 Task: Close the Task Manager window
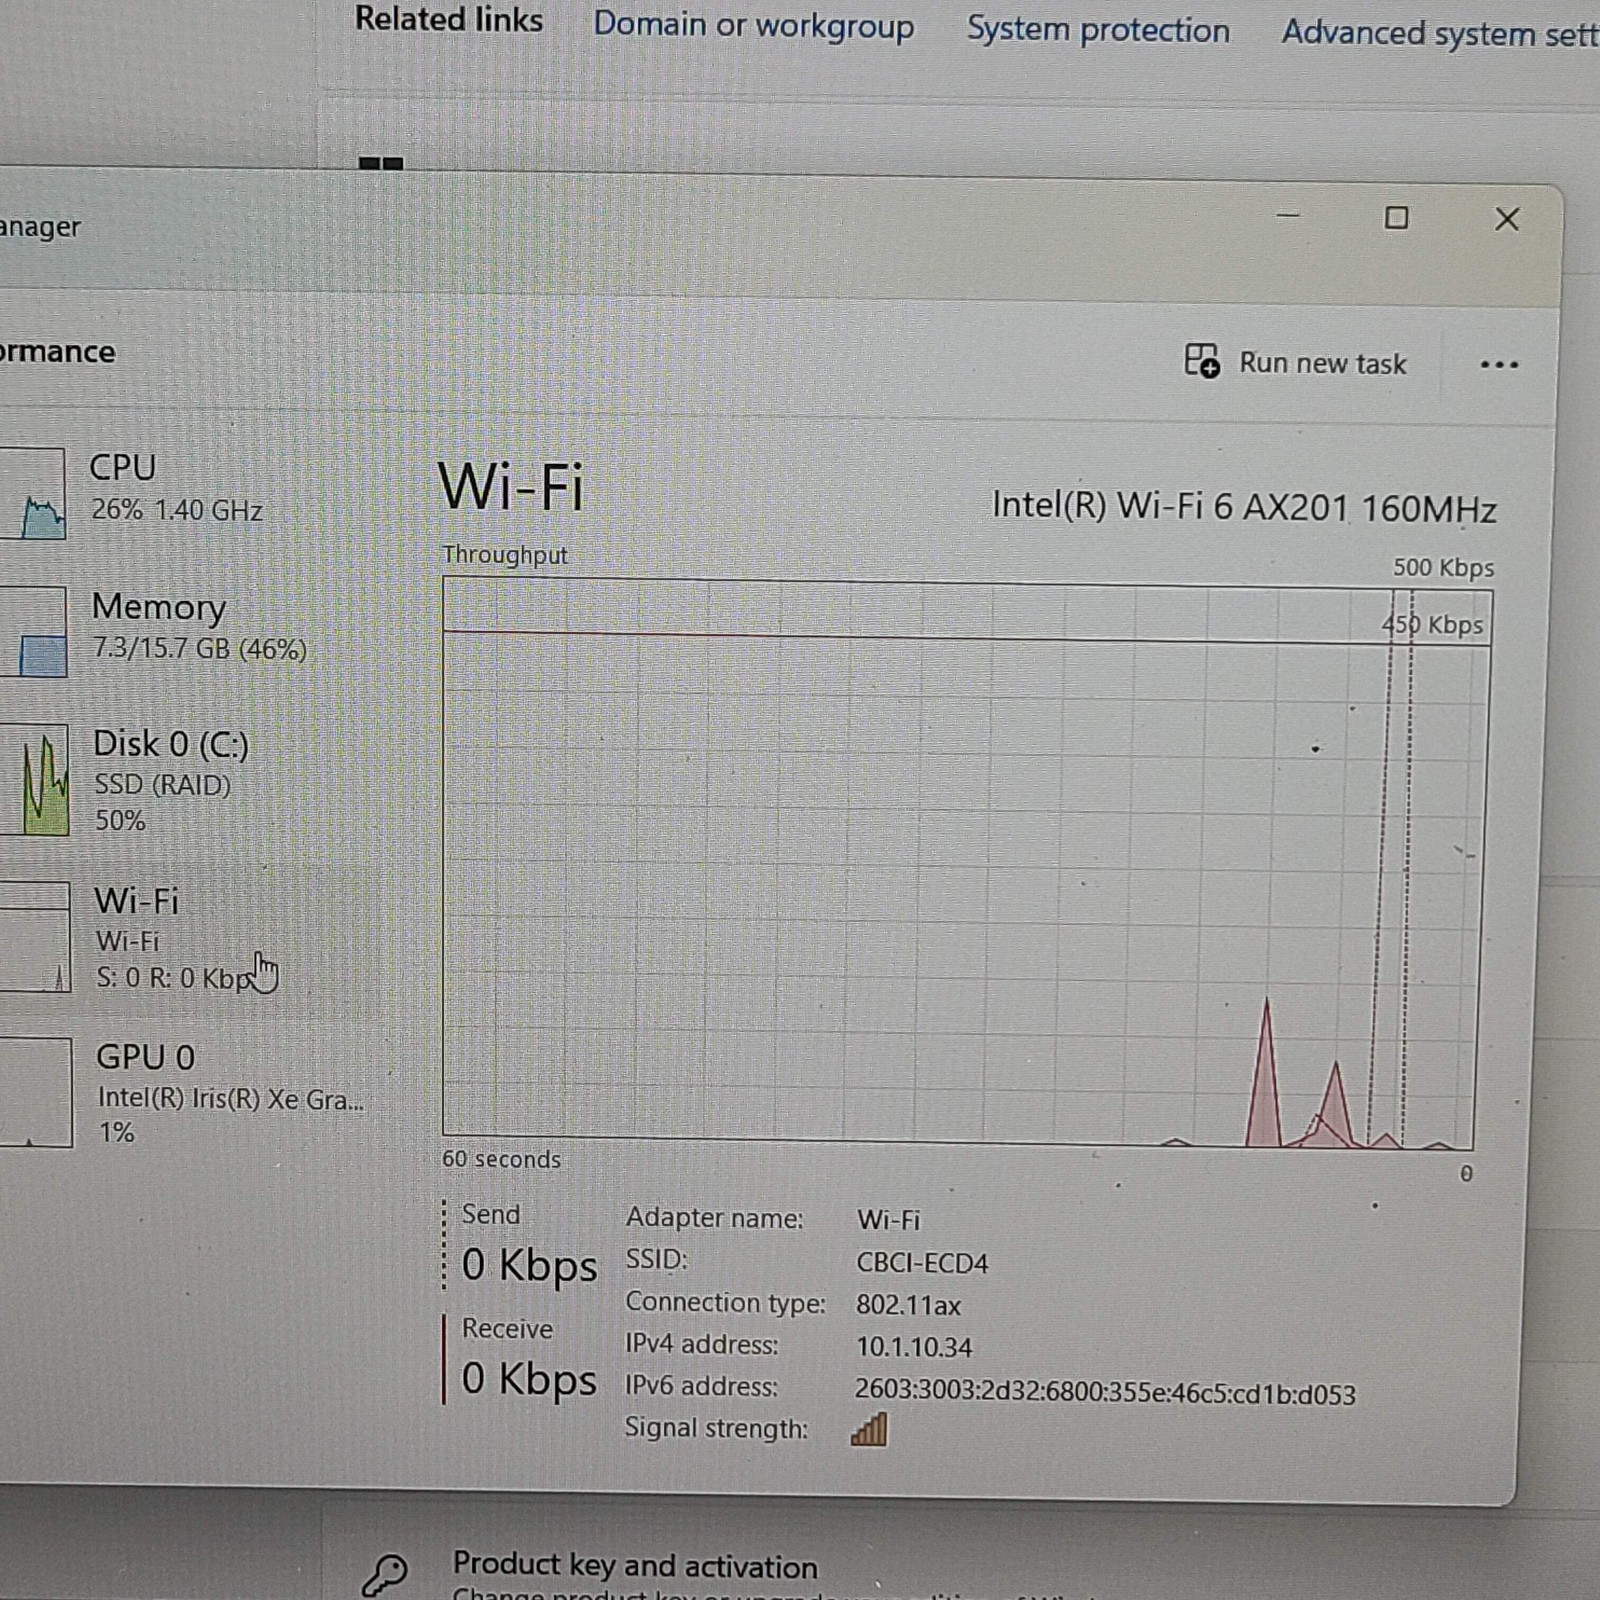click(x=1506, y=219)
